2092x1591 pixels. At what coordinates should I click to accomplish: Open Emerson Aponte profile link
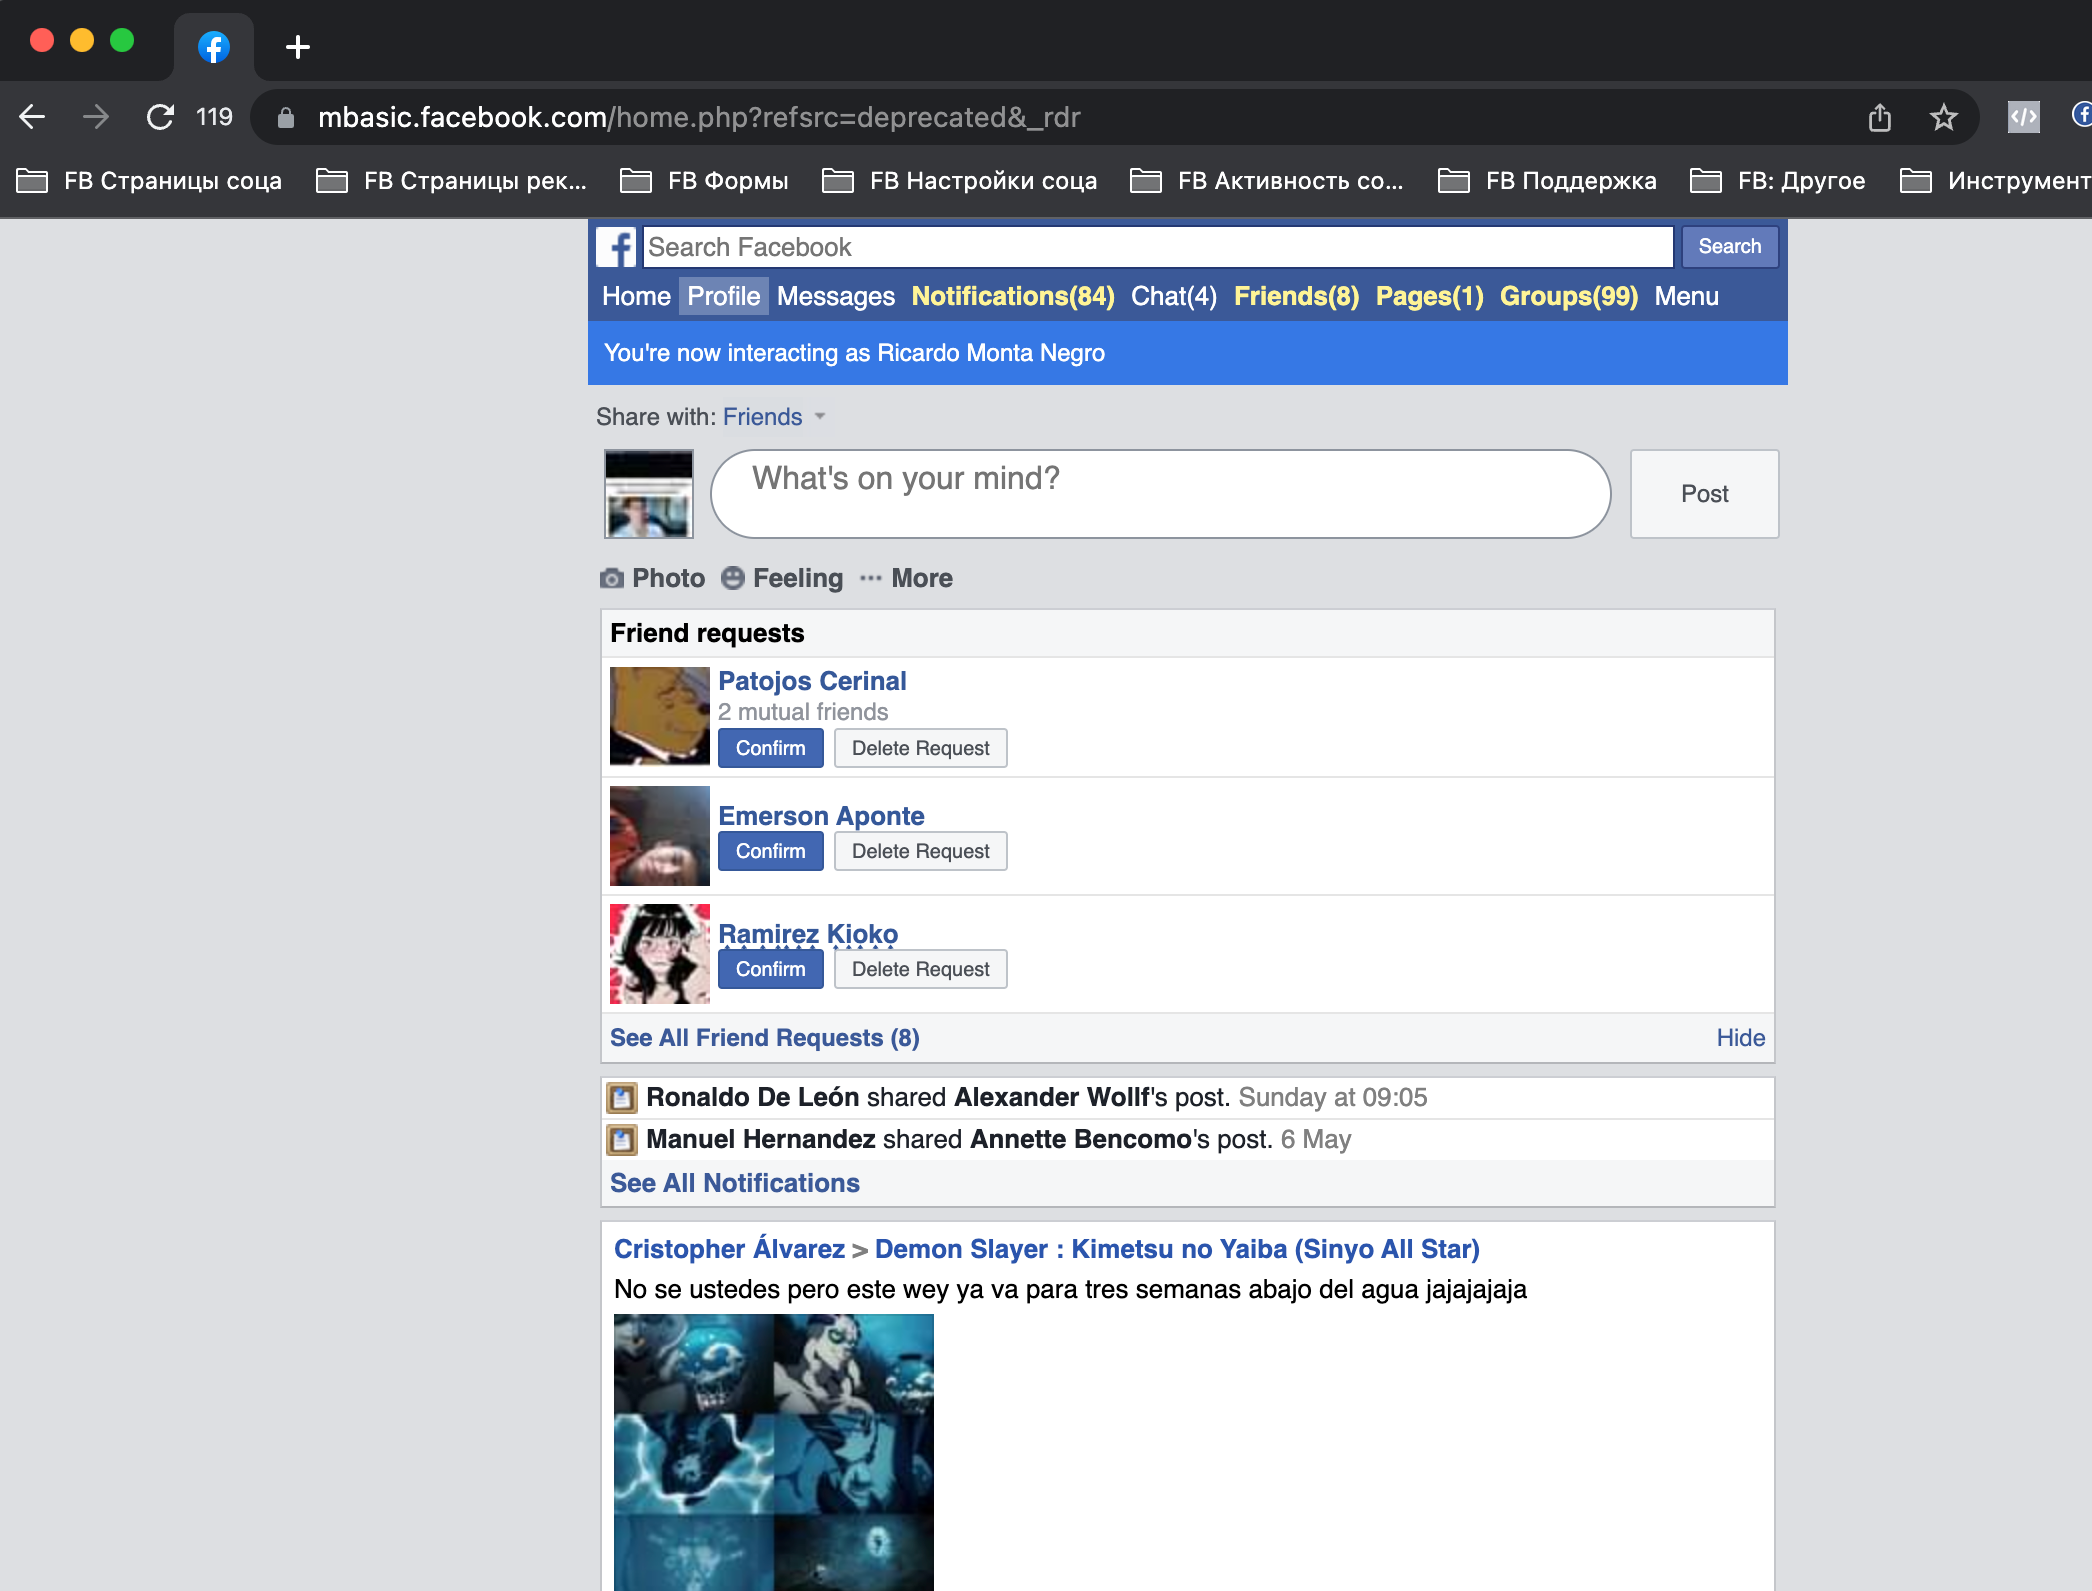(821, 816)
